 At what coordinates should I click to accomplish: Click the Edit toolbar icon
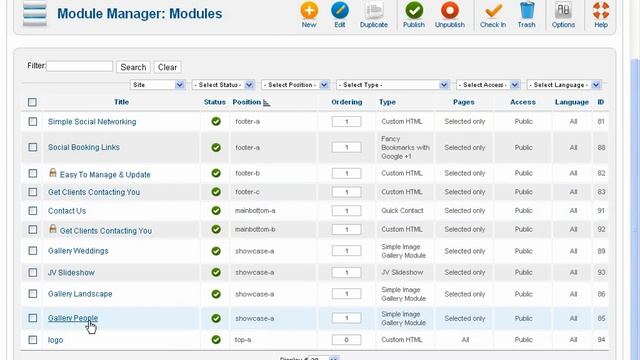340,15
